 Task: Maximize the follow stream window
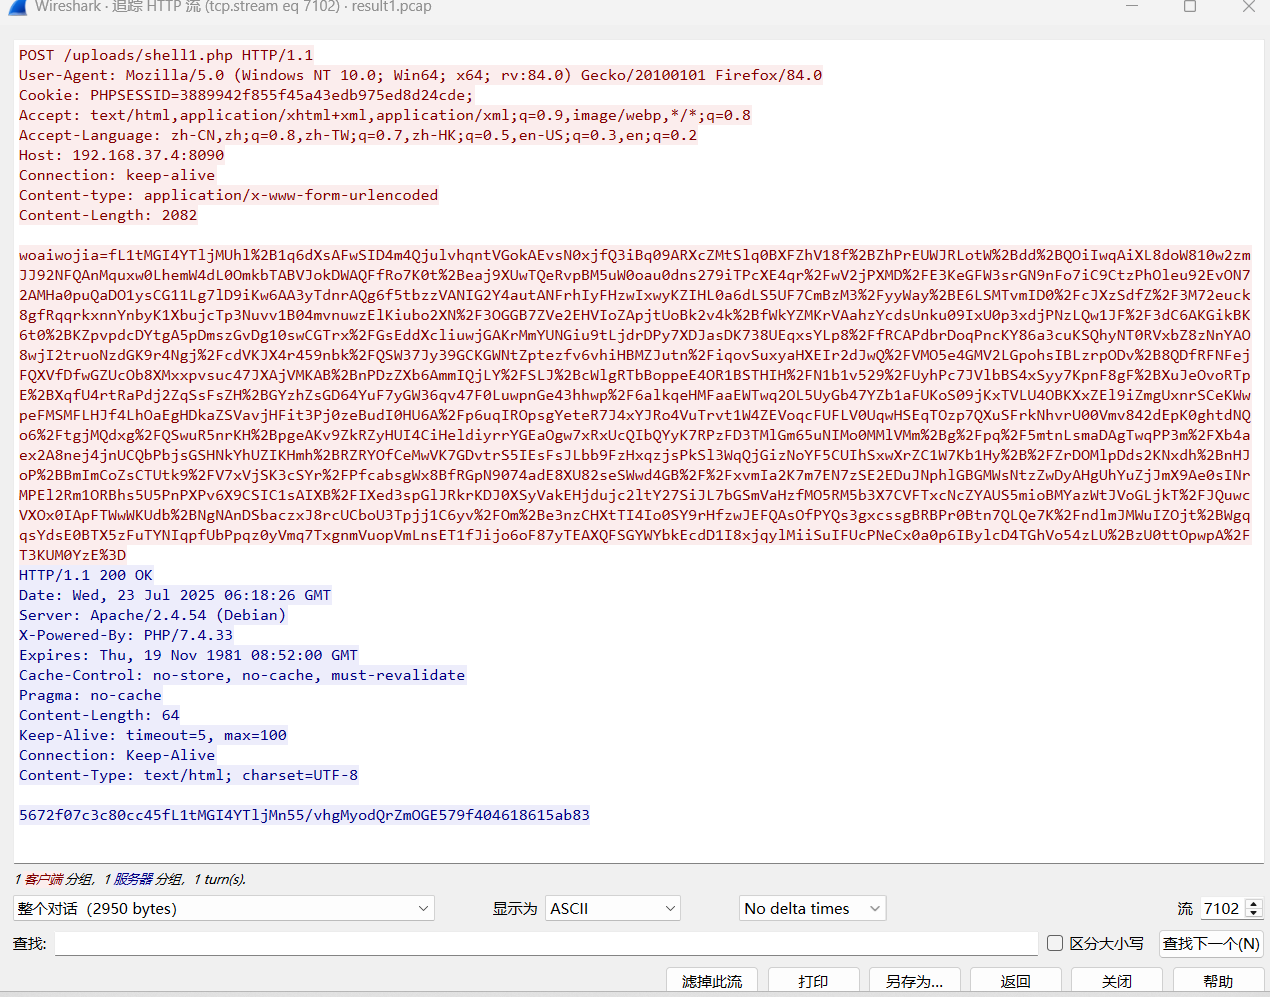click(x=1190, y=6)
